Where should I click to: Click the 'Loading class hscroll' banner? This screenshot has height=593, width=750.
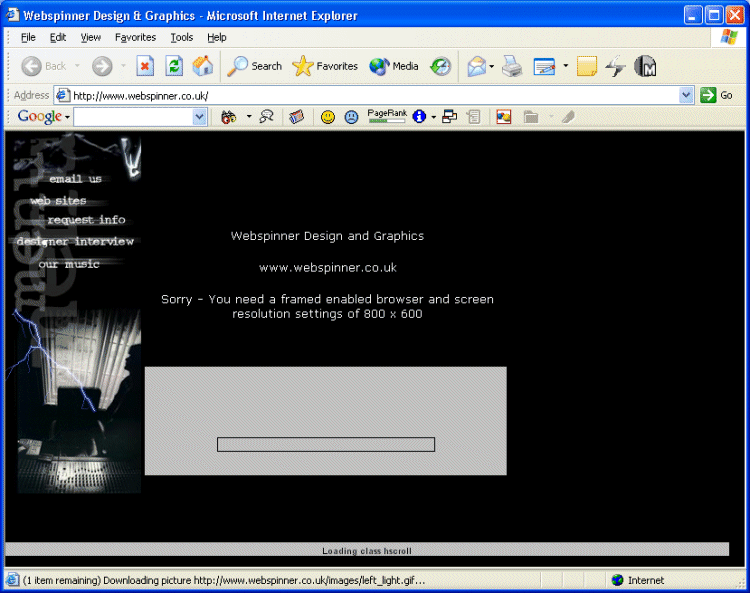367,550
